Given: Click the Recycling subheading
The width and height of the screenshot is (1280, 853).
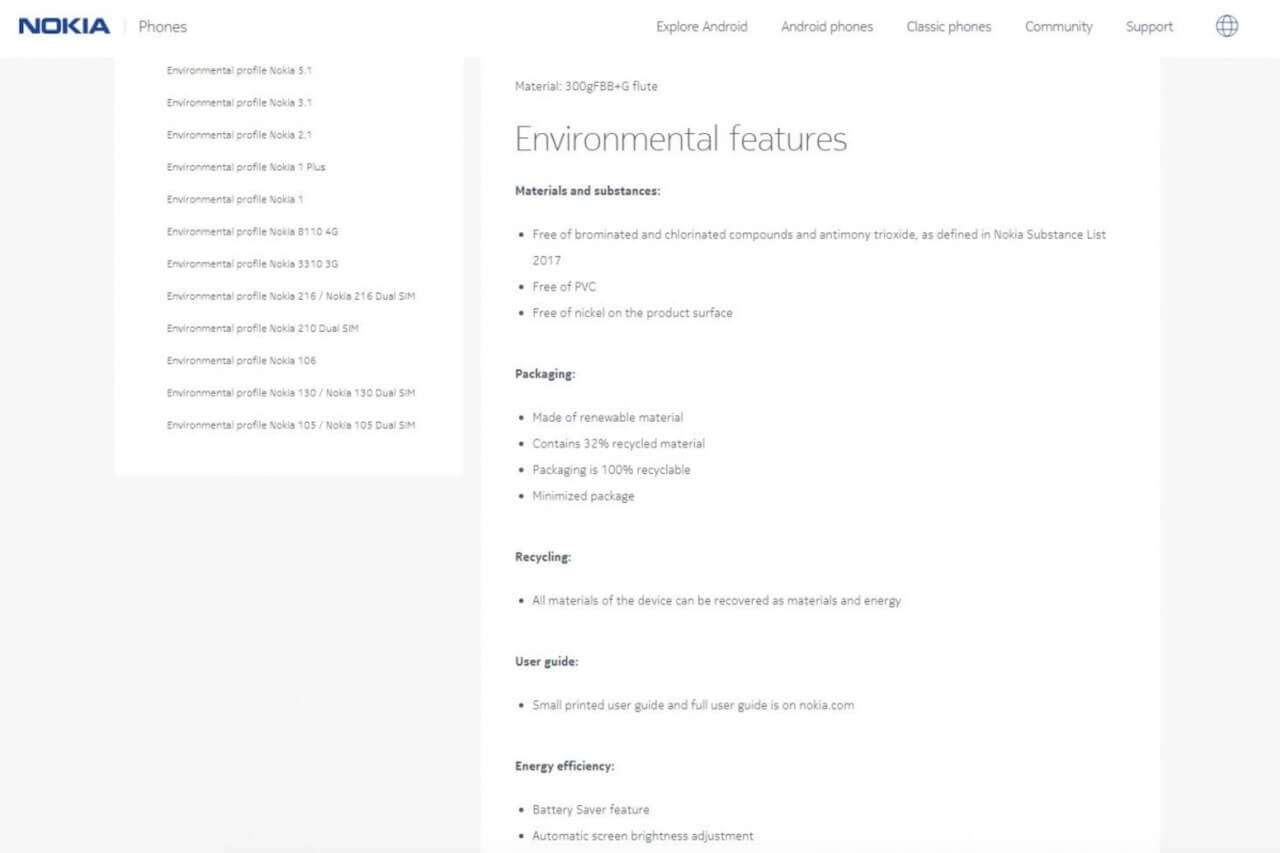Looking at the screenshot, I should 543,557.
